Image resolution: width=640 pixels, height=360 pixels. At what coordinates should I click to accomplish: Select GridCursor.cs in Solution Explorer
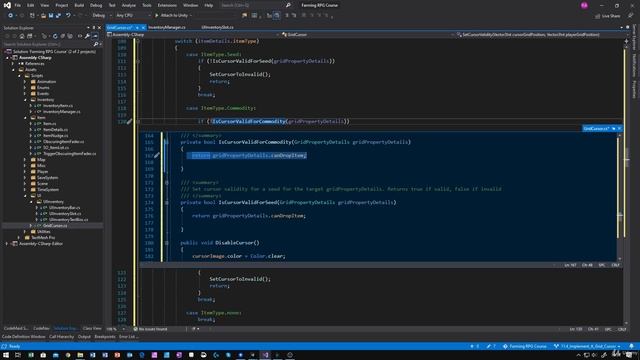[x=55, y=226]
